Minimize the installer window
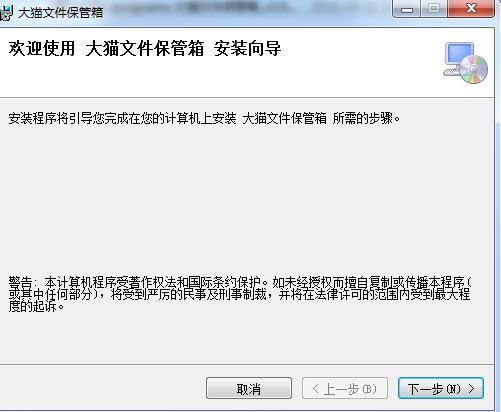The width and height of the screenshot is (501, 412). [x=407, y=9]
